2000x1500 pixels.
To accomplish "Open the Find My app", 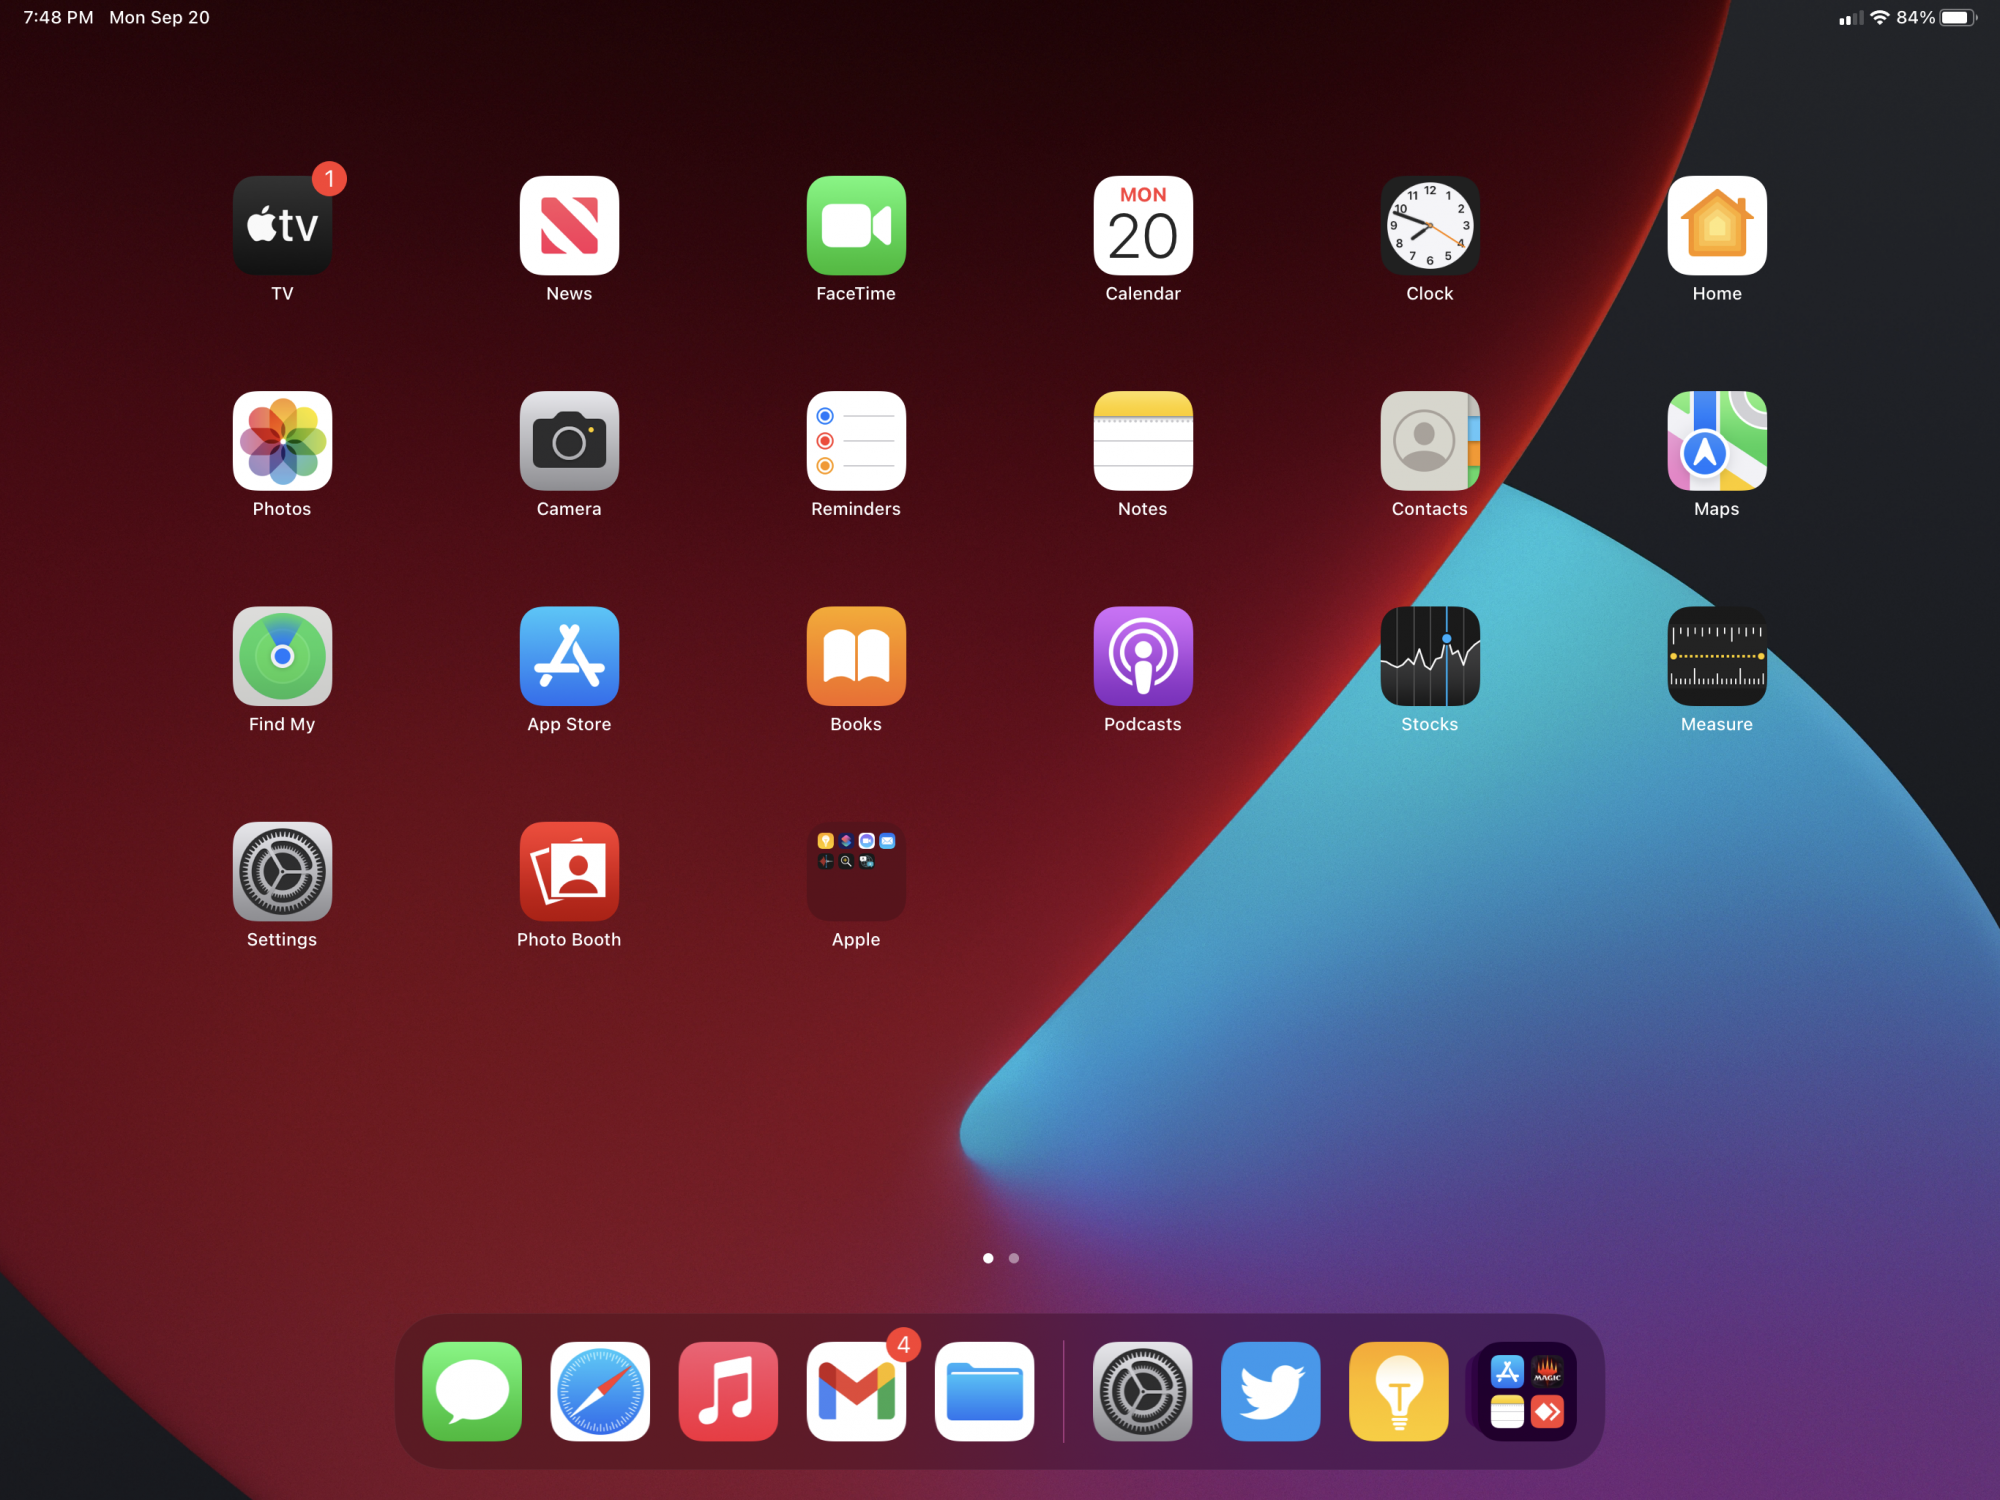I will tap(282, 656).
